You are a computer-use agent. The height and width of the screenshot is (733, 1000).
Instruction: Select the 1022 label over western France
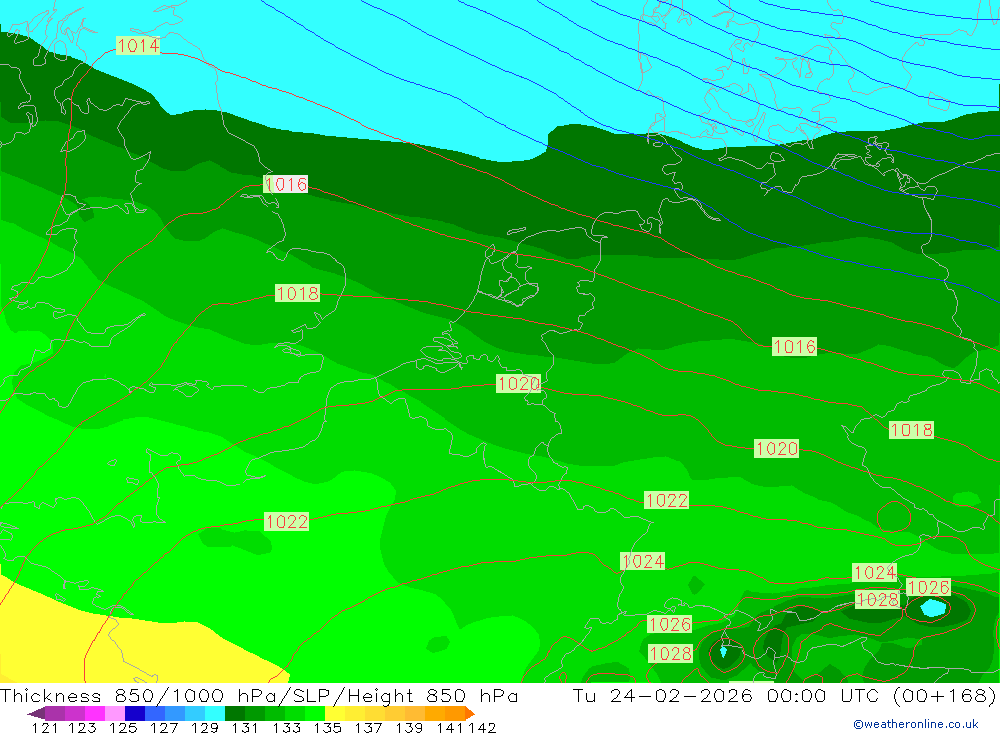point(286,522)
